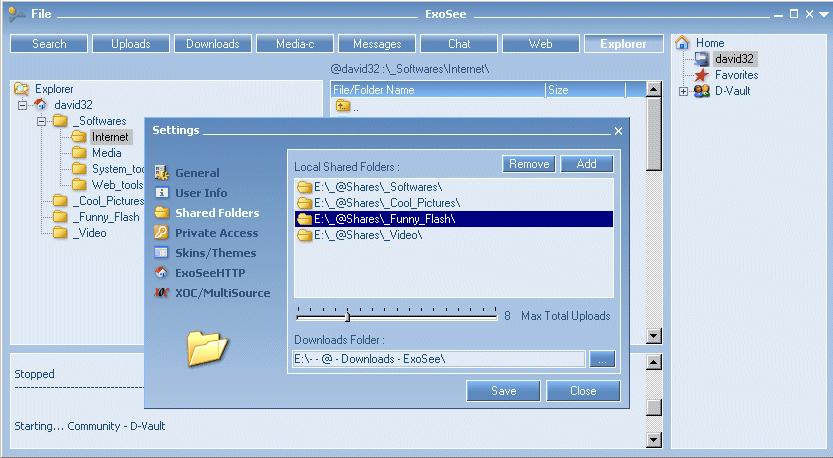Open the Messages tab
This screenshot has height=458, width=833.
tap(376, 44)
